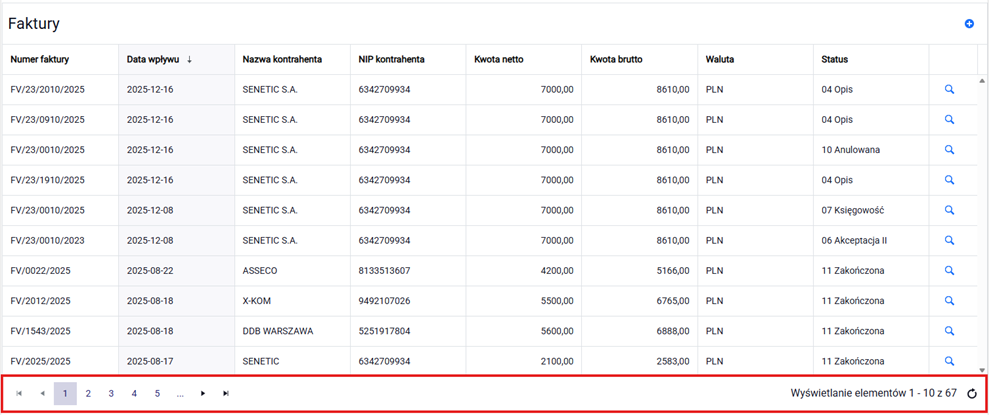Screen dimensions: 995x415
Task: Select invoice number FV/2012/2025
Action: [41, 301]
